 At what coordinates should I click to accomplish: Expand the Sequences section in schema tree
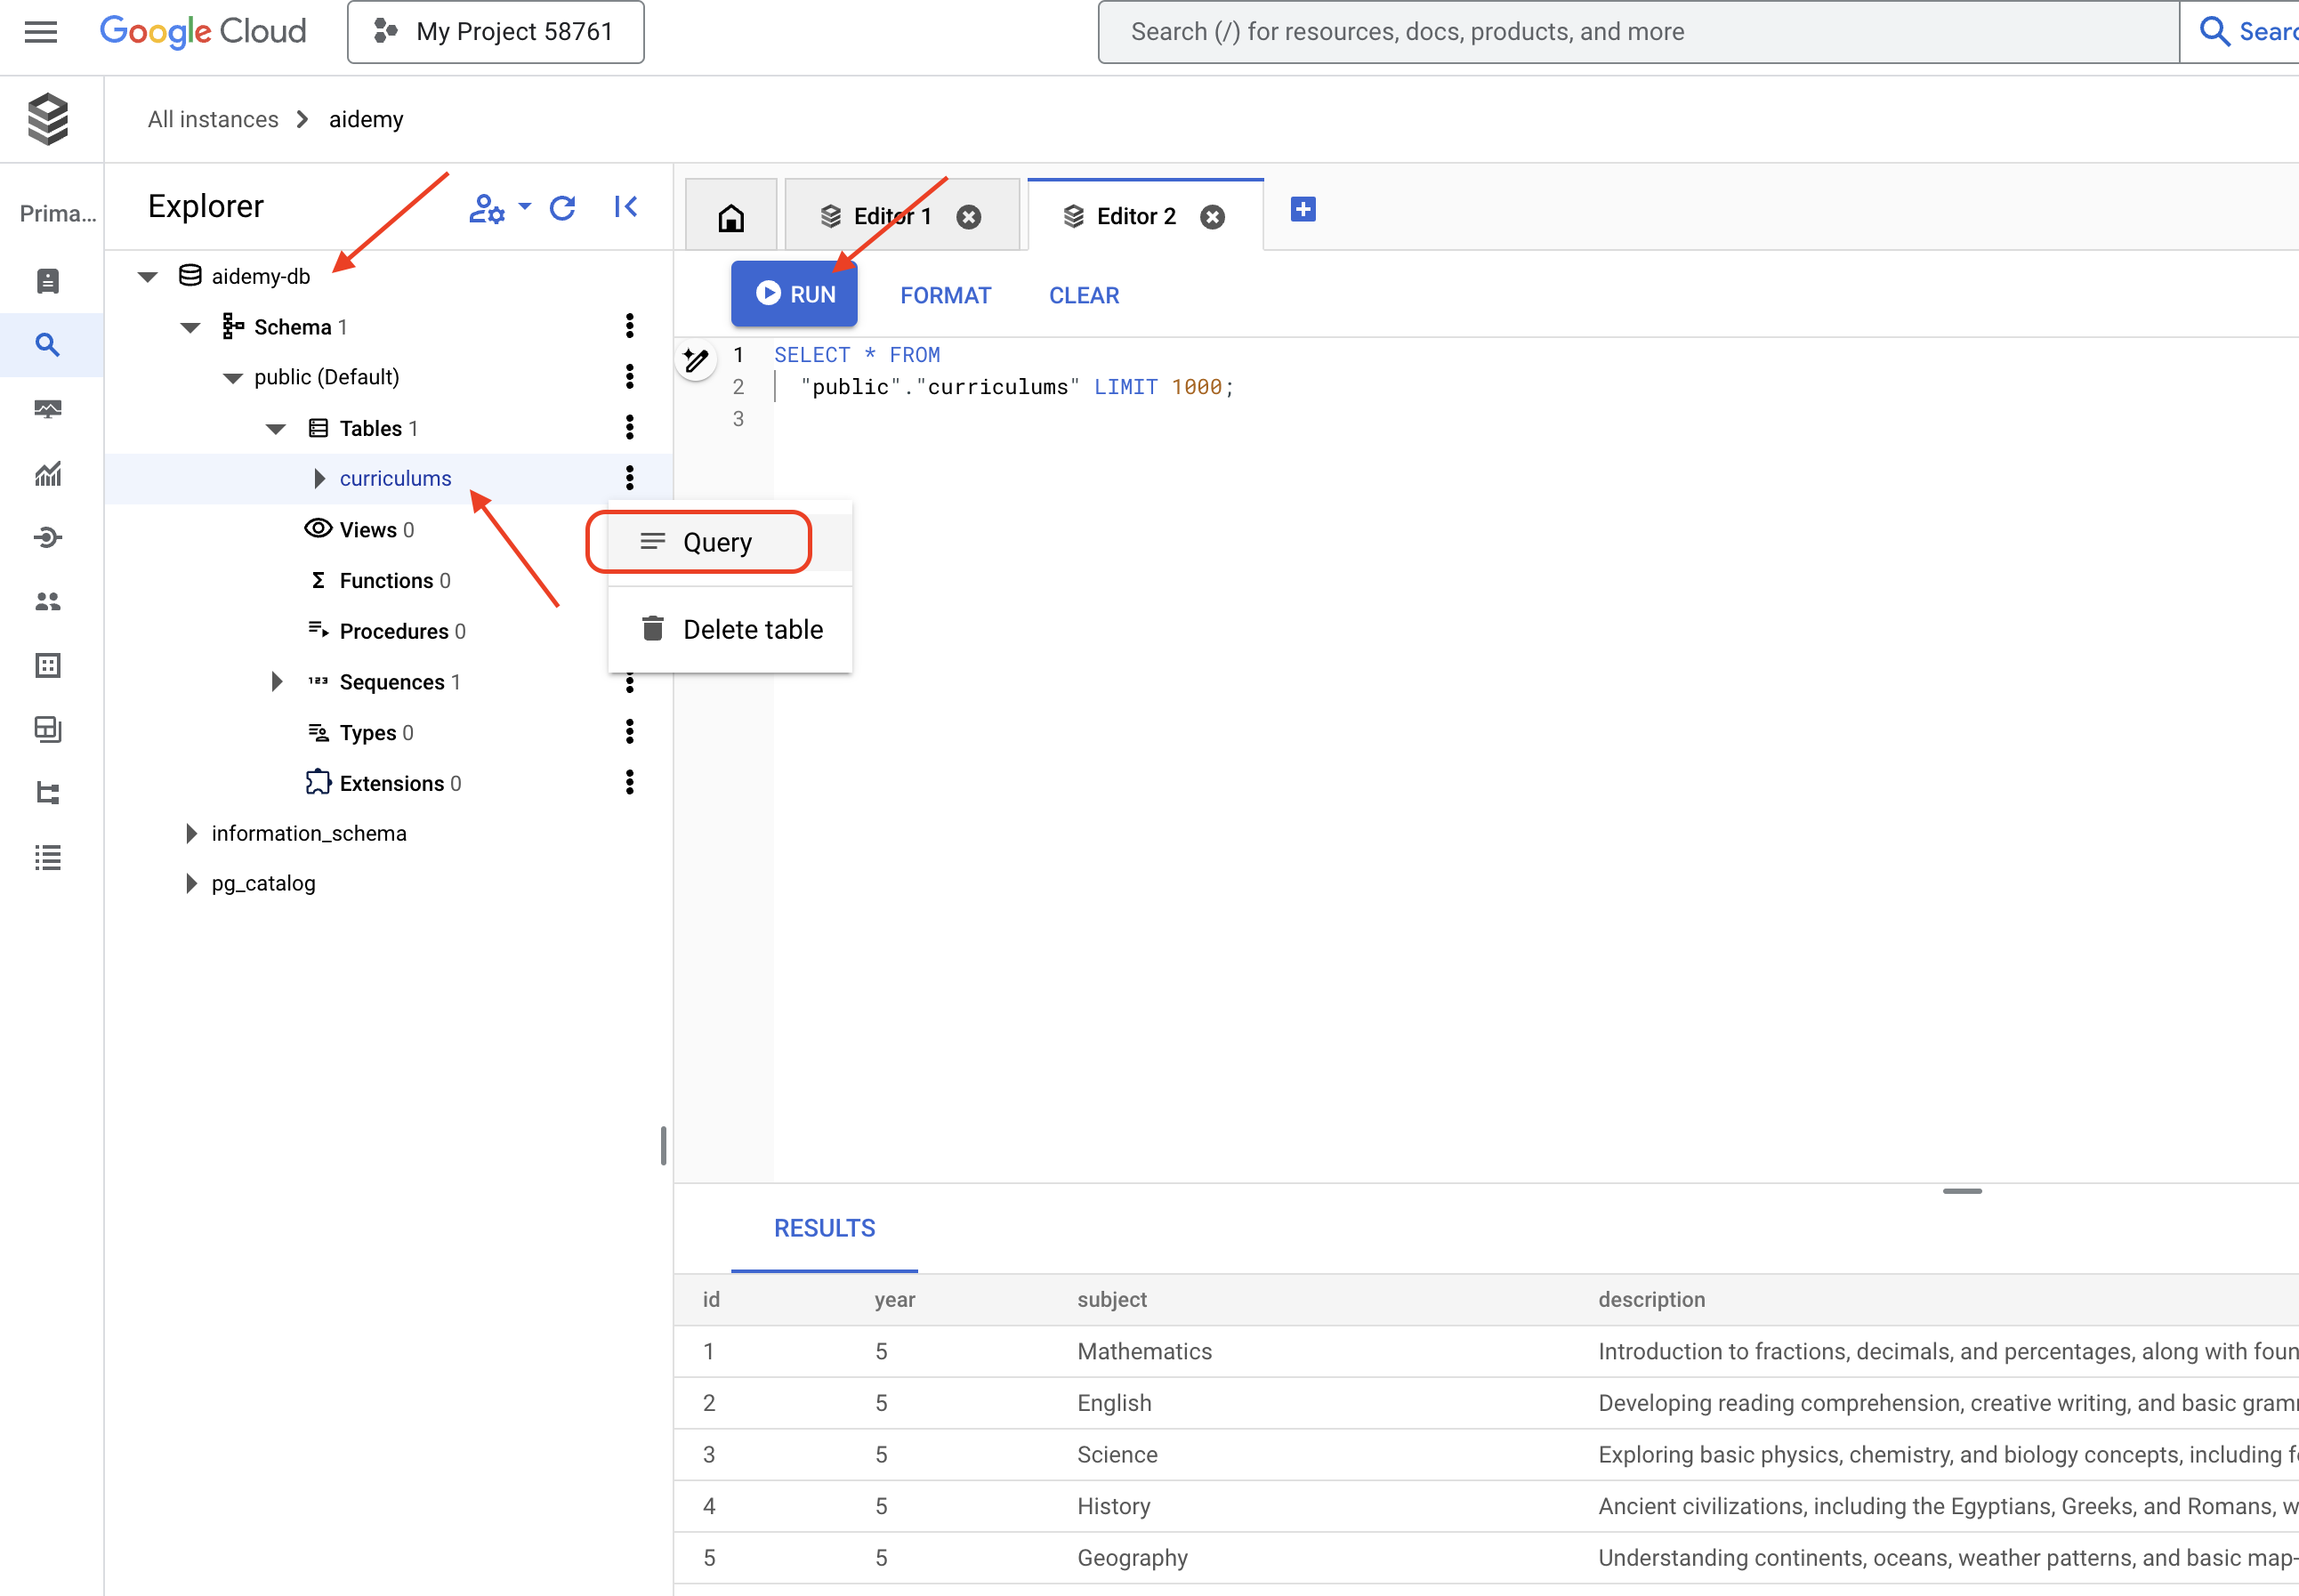click(276, 681)
